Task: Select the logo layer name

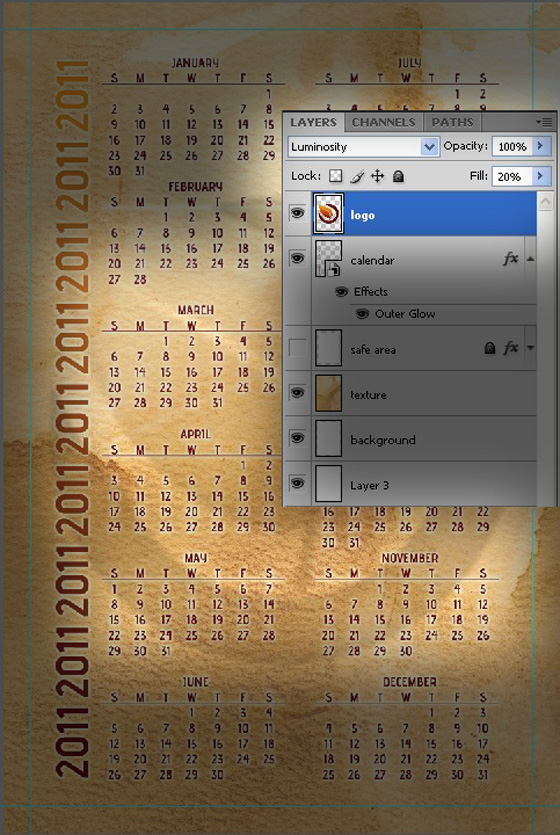Action: pyautogui.click(x=363, y=215)
